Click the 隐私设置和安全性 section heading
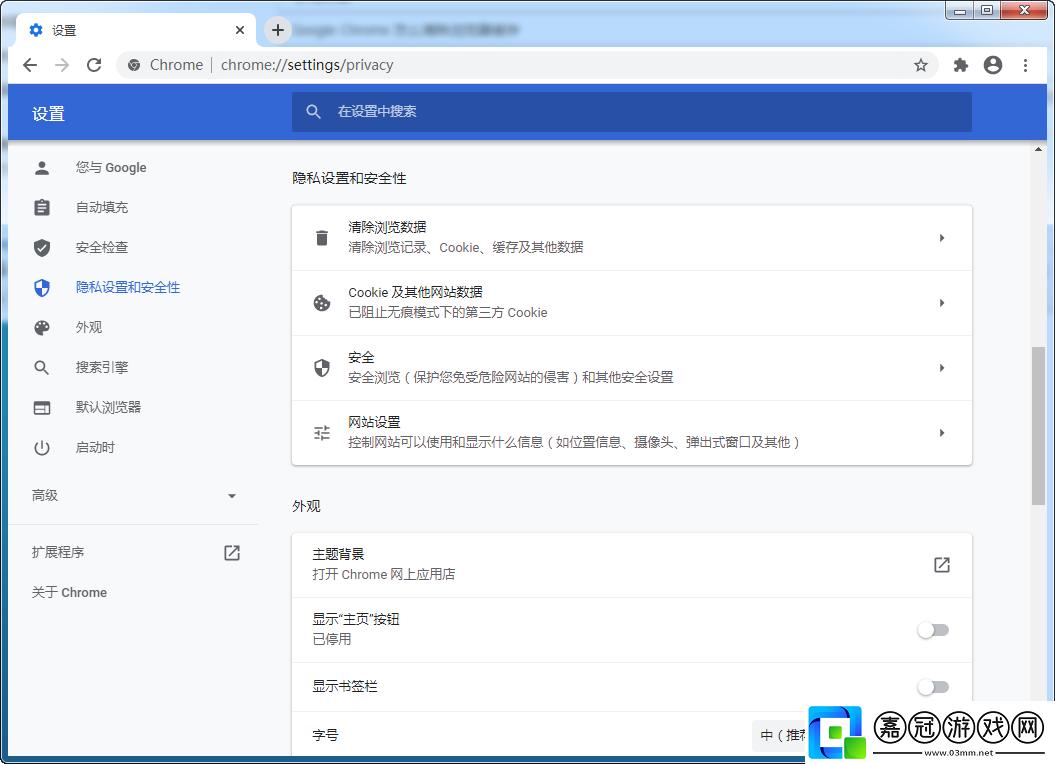 click(349, 178)
